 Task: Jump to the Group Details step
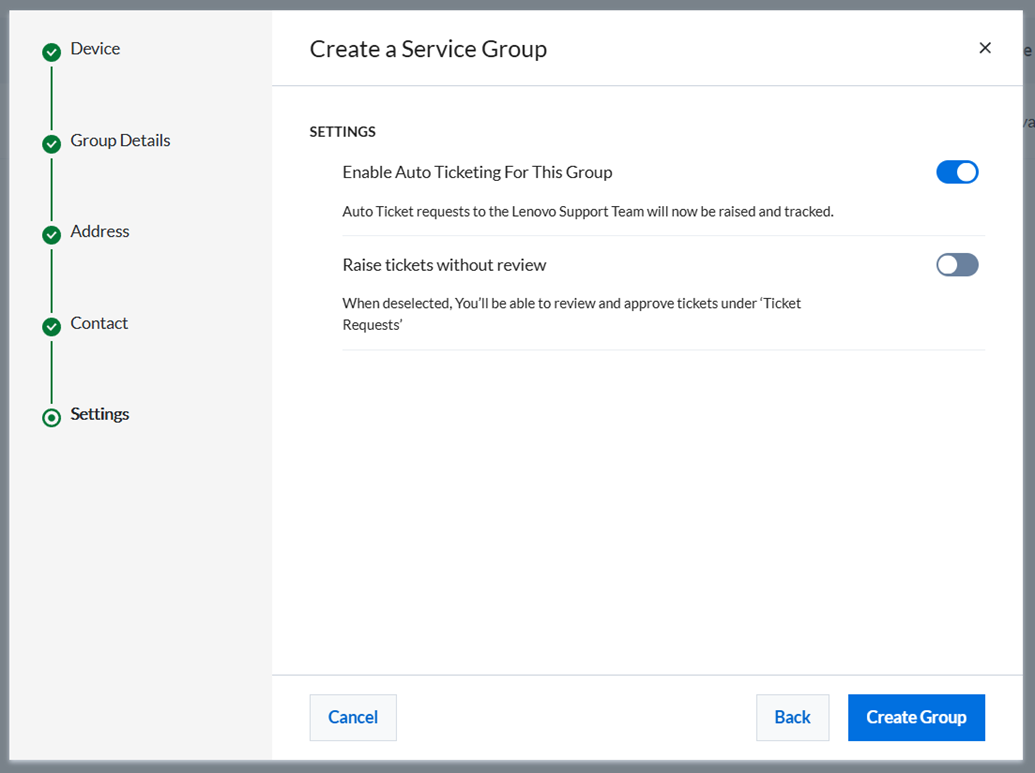[120, 141]
